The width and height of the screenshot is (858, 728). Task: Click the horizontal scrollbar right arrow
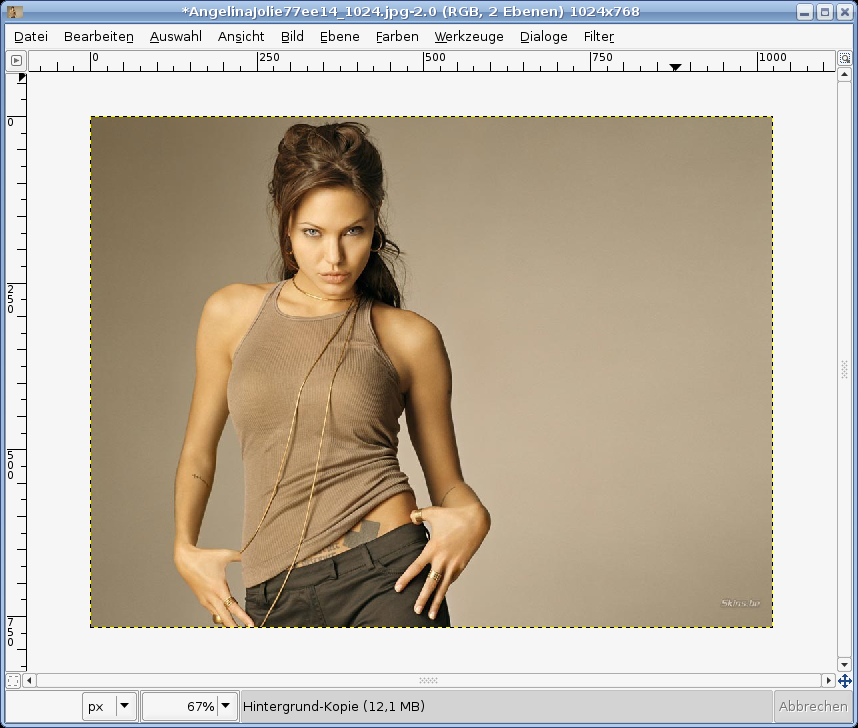click(x=828, y=680)
